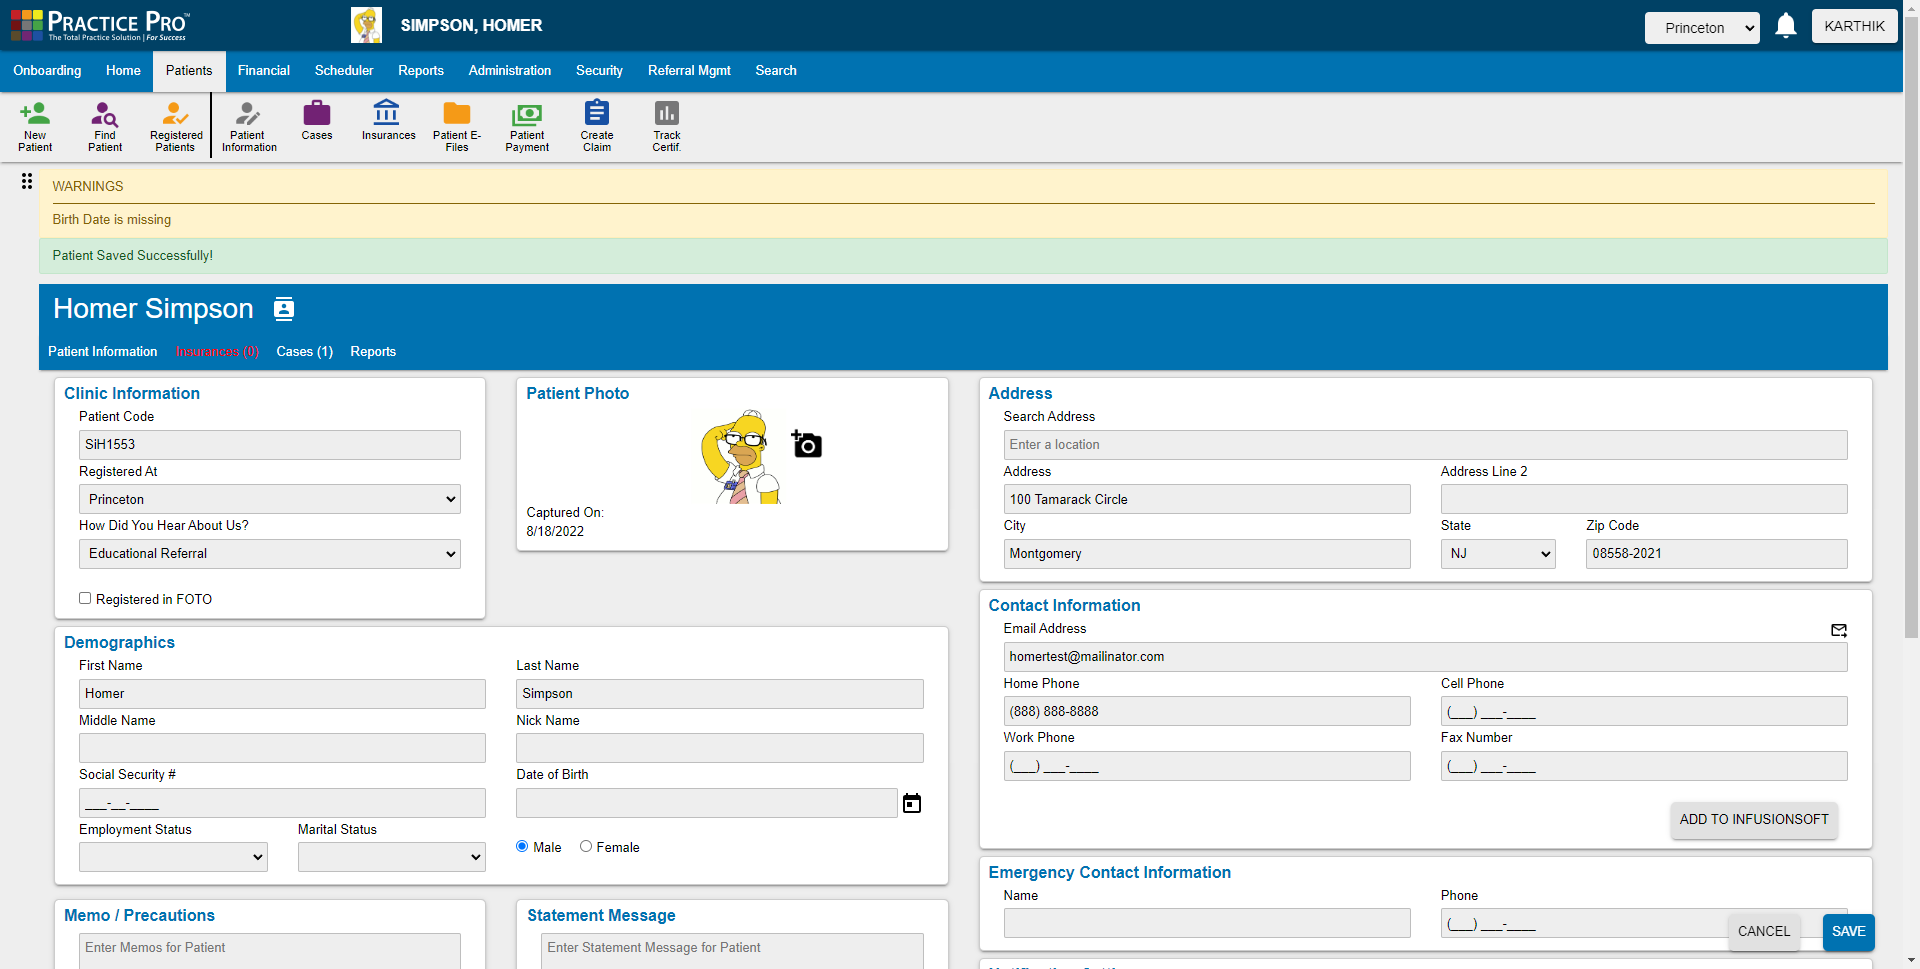Open the State dropdown showing NJ
This screenshot has width=1920, height=969.
click(x=1497, y=553)
